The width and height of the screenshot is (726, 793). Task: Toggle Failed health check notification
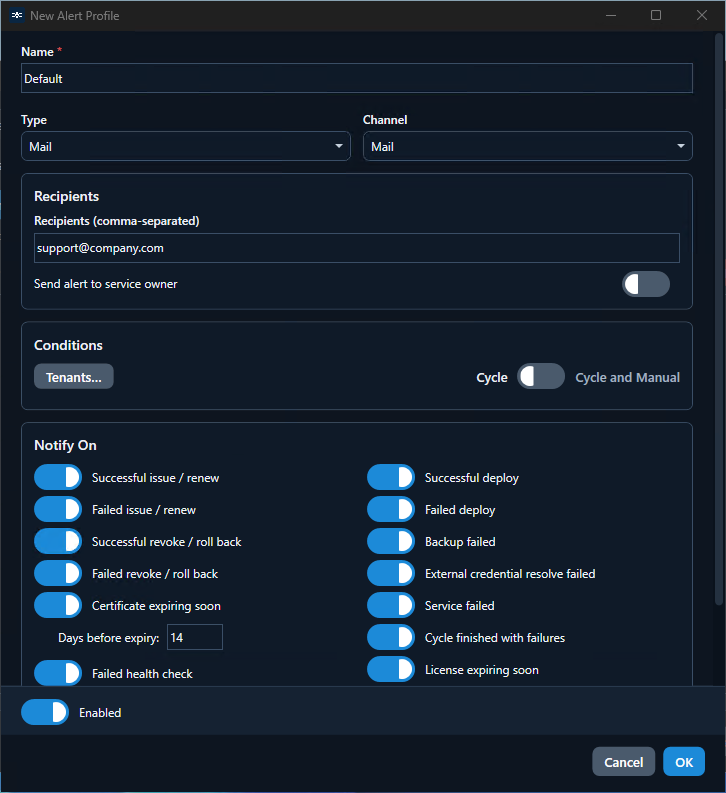[x=58, y=673]
